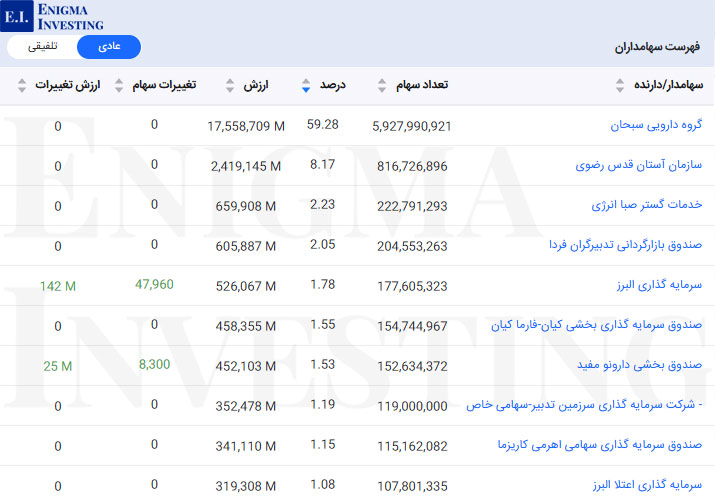Select share count 119,000,000
The height and width of the screenshot is (502, 715).
click(412, 406)
